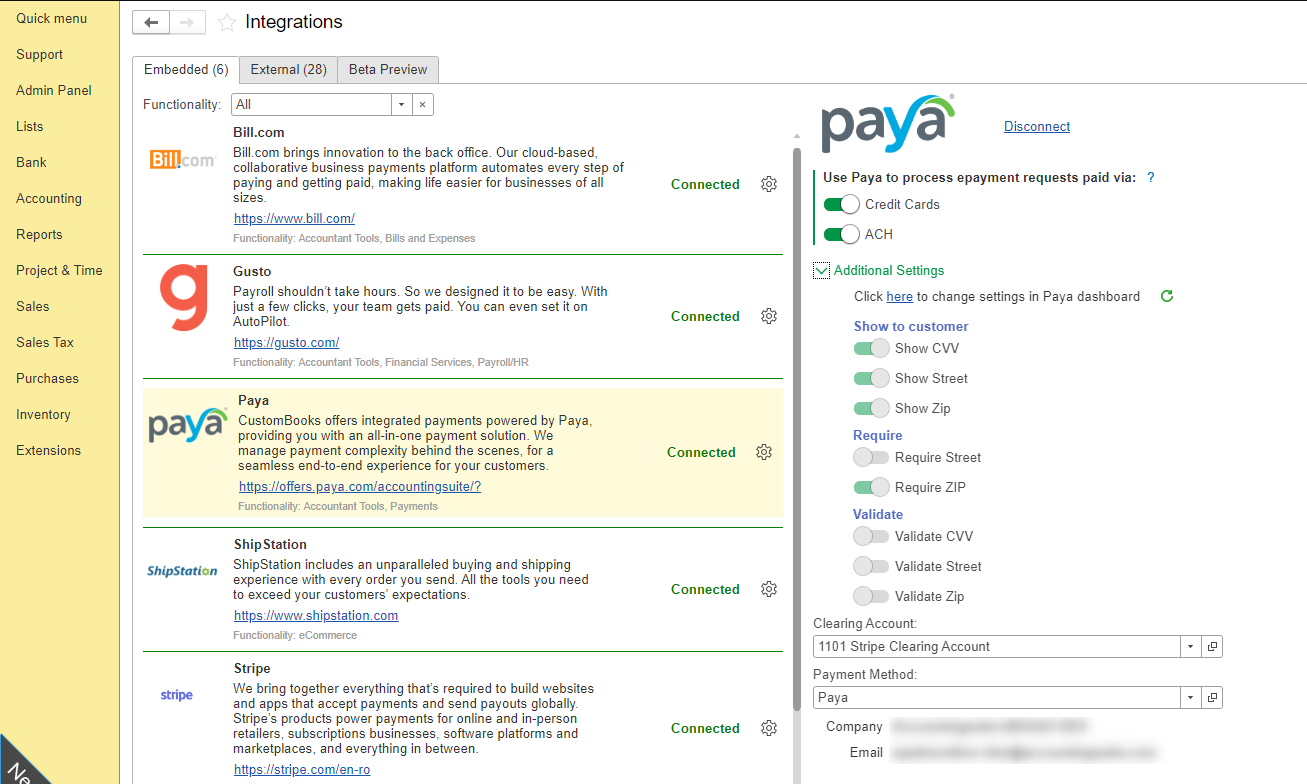Open the Payment Method dropdown arrow

(1190, 697)
